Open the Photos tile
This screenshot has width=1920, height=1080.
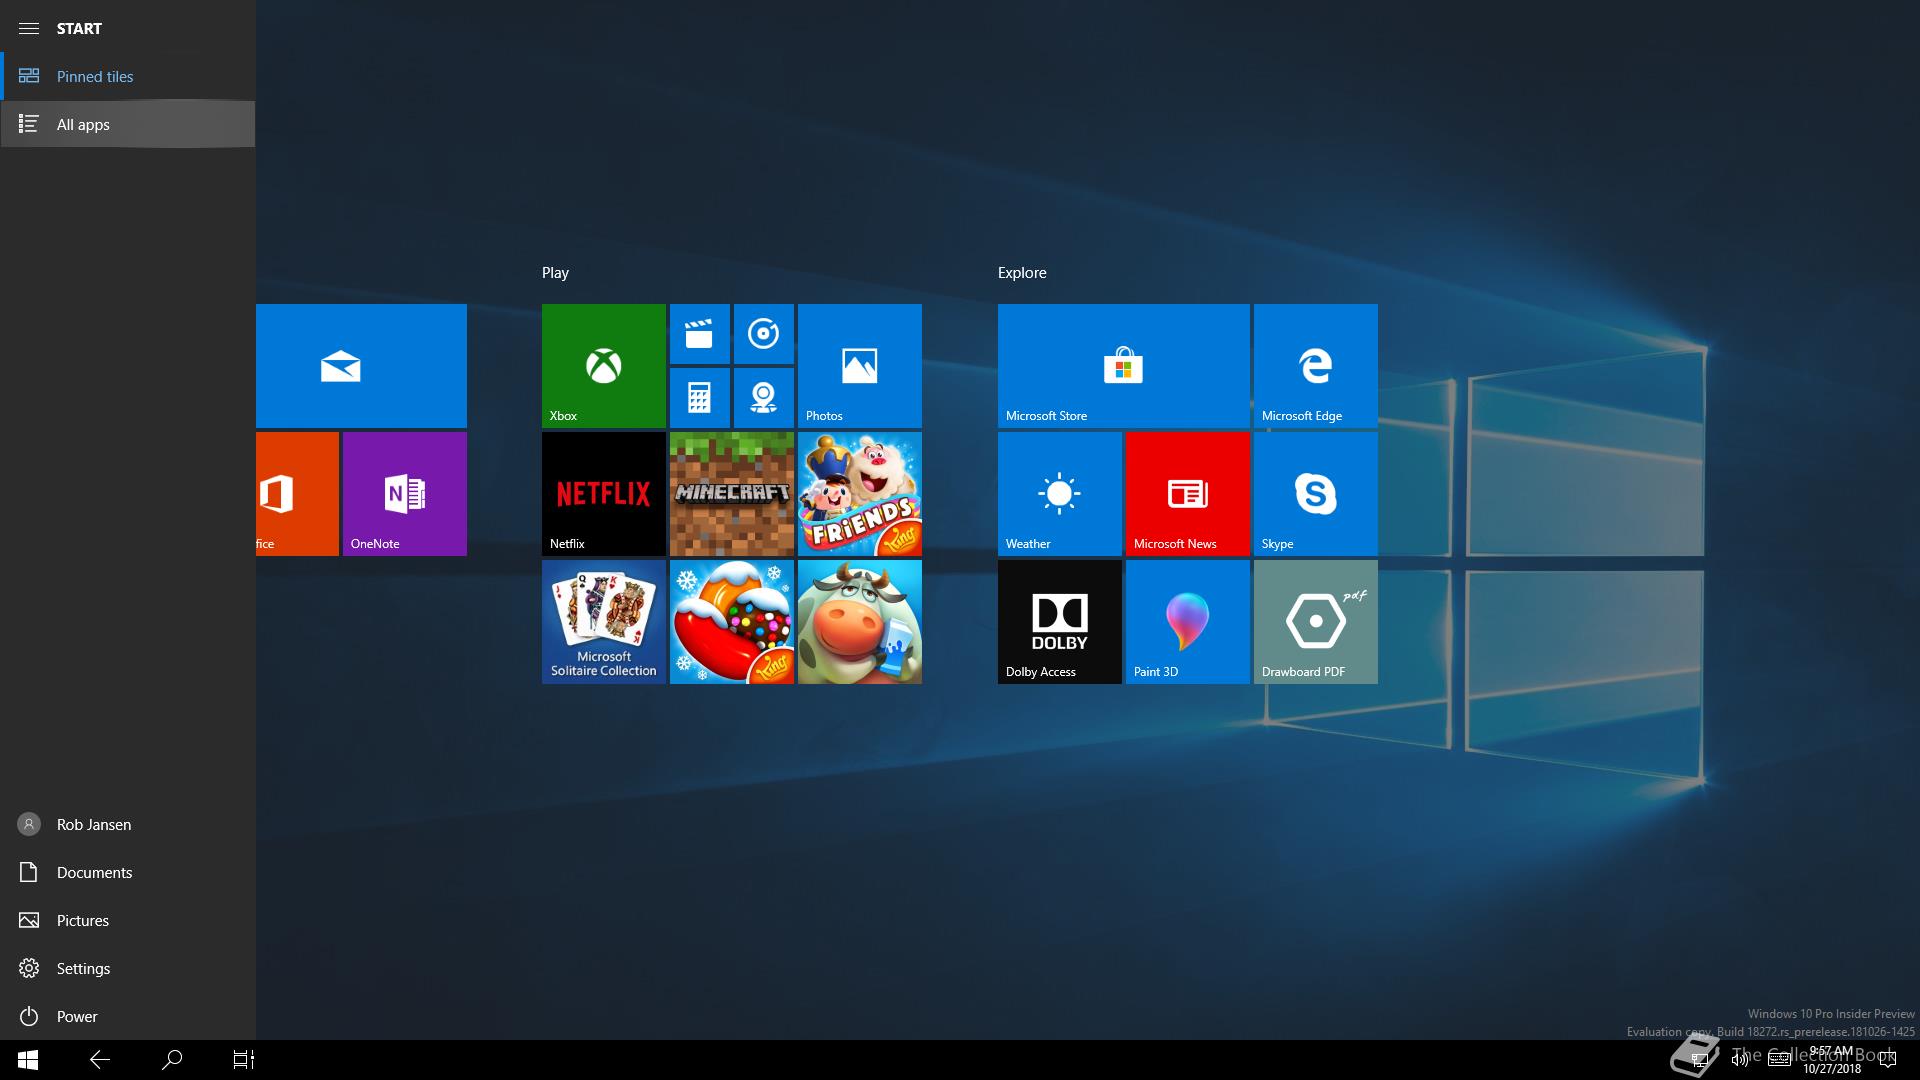pyautogui.click(x=860, y=366)
